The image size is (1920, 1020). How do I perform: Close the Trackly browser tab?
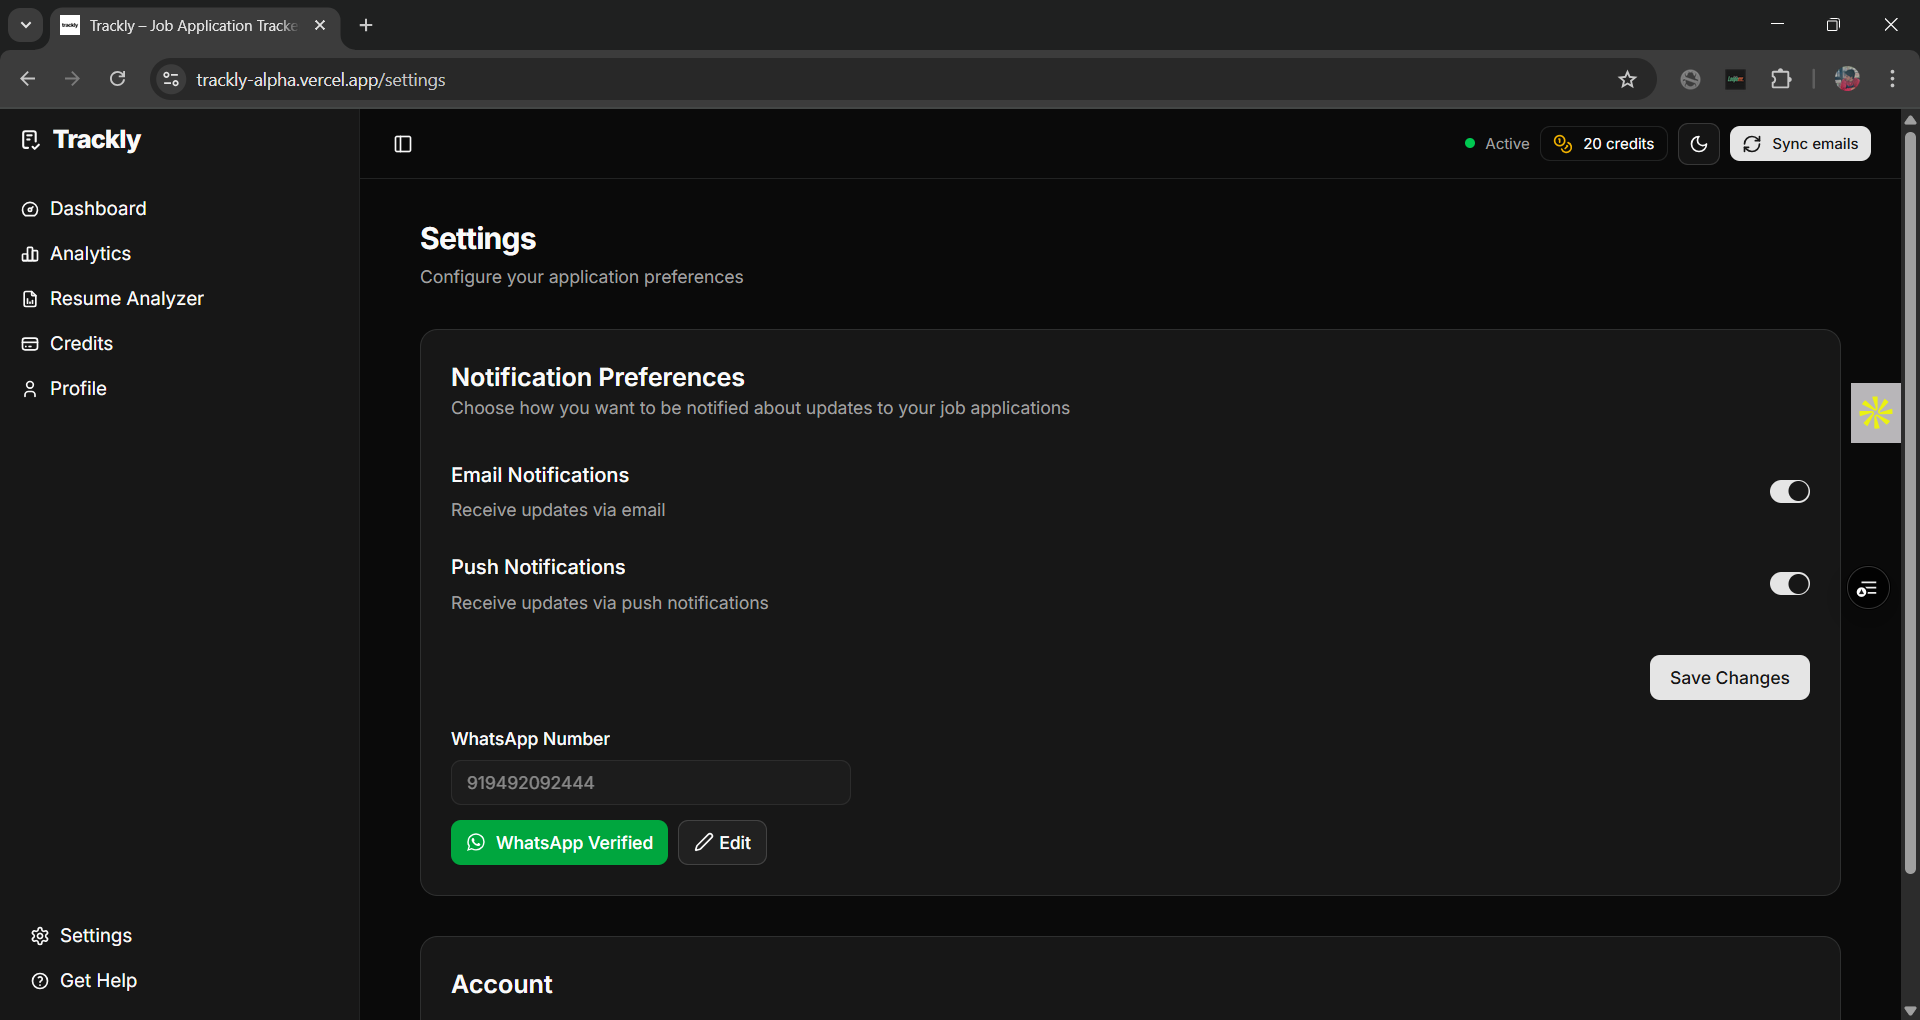click(x=320, y=25)
